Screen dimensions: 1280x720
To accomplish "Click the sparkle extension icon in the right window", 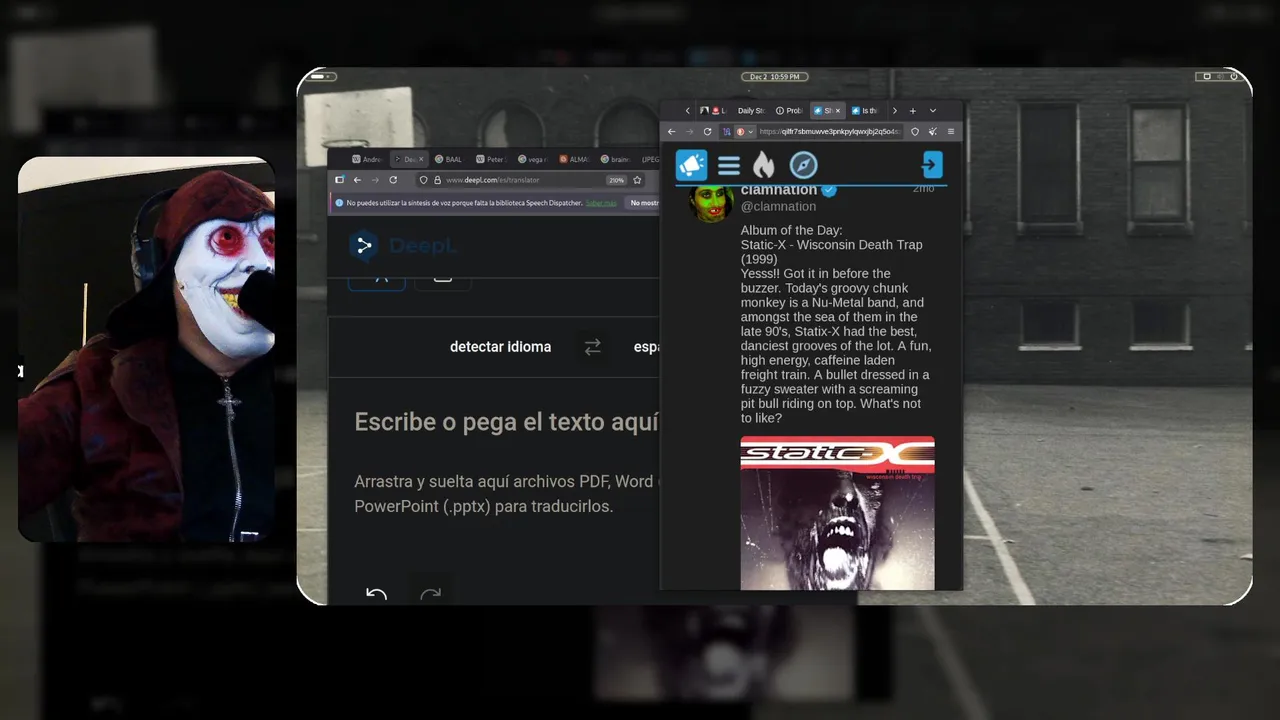I will tap(932, 131).
